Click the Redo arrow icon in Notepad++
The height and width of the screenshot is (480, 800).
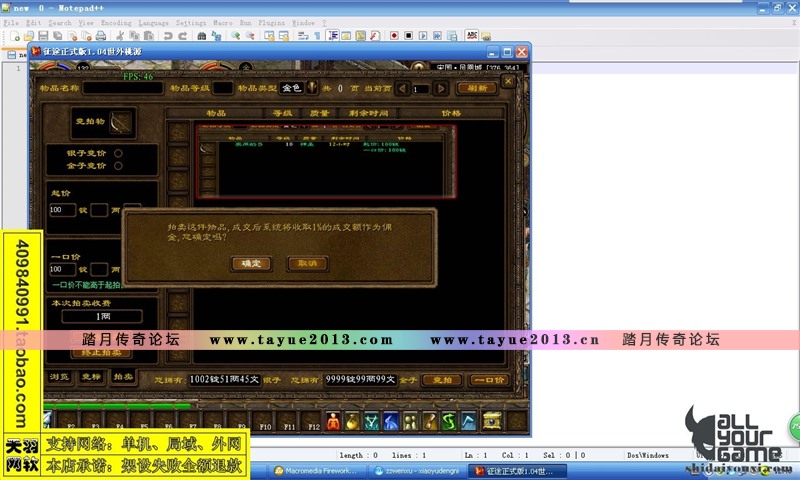click(x=182, y=36)
